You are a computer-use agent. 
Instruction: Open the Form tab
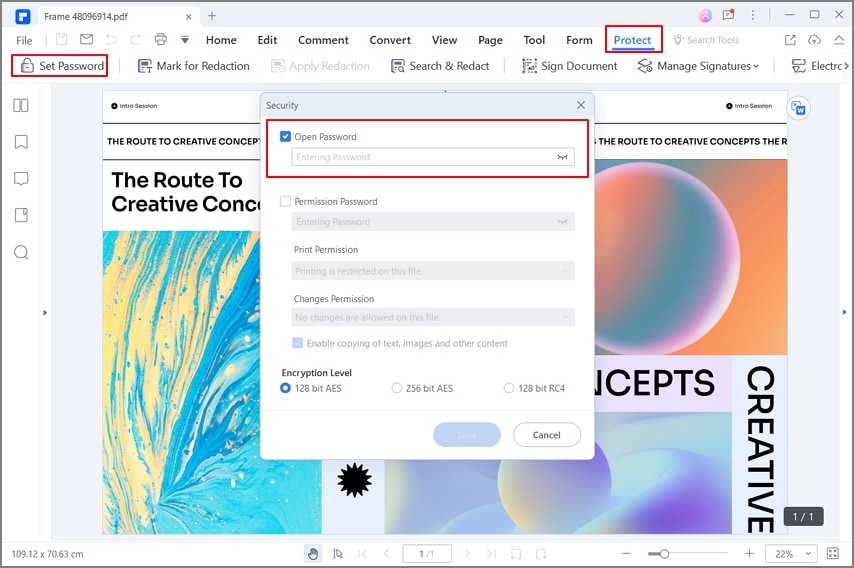coord(579,40)
